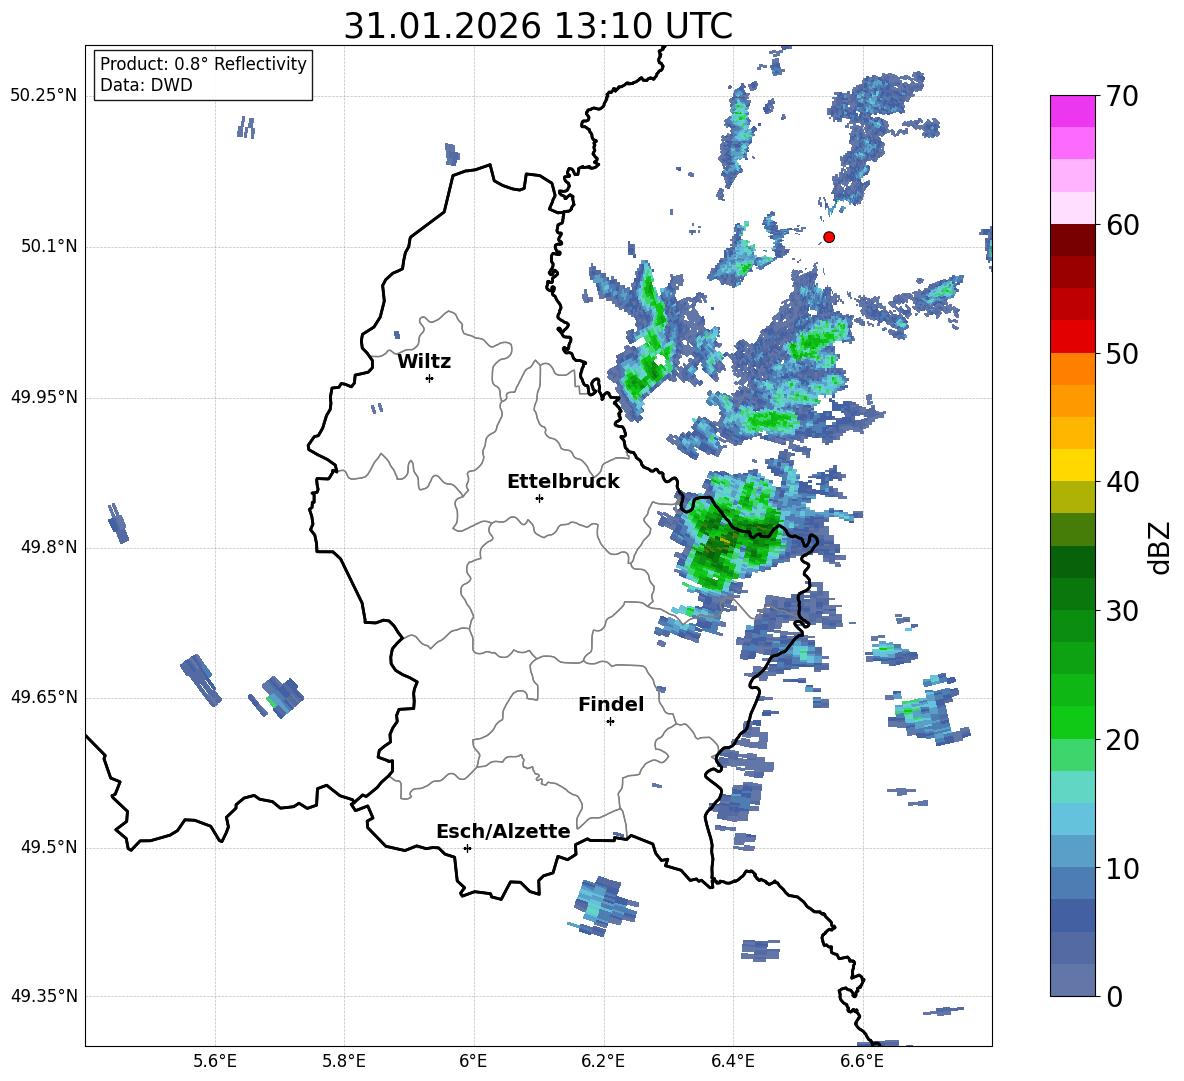Click the magenta band atop the colorbar

(x=1073, y=111)
